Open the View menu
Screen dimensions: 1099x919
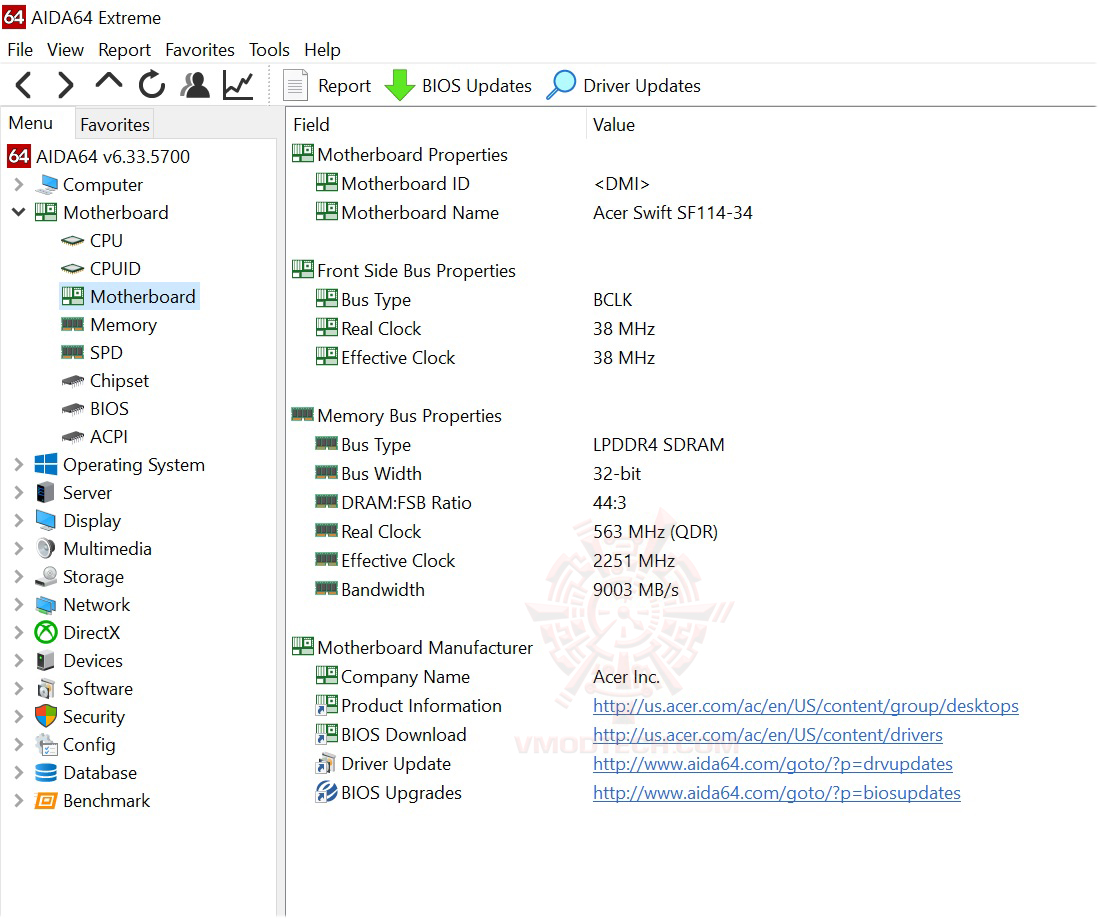coord(65,50)
